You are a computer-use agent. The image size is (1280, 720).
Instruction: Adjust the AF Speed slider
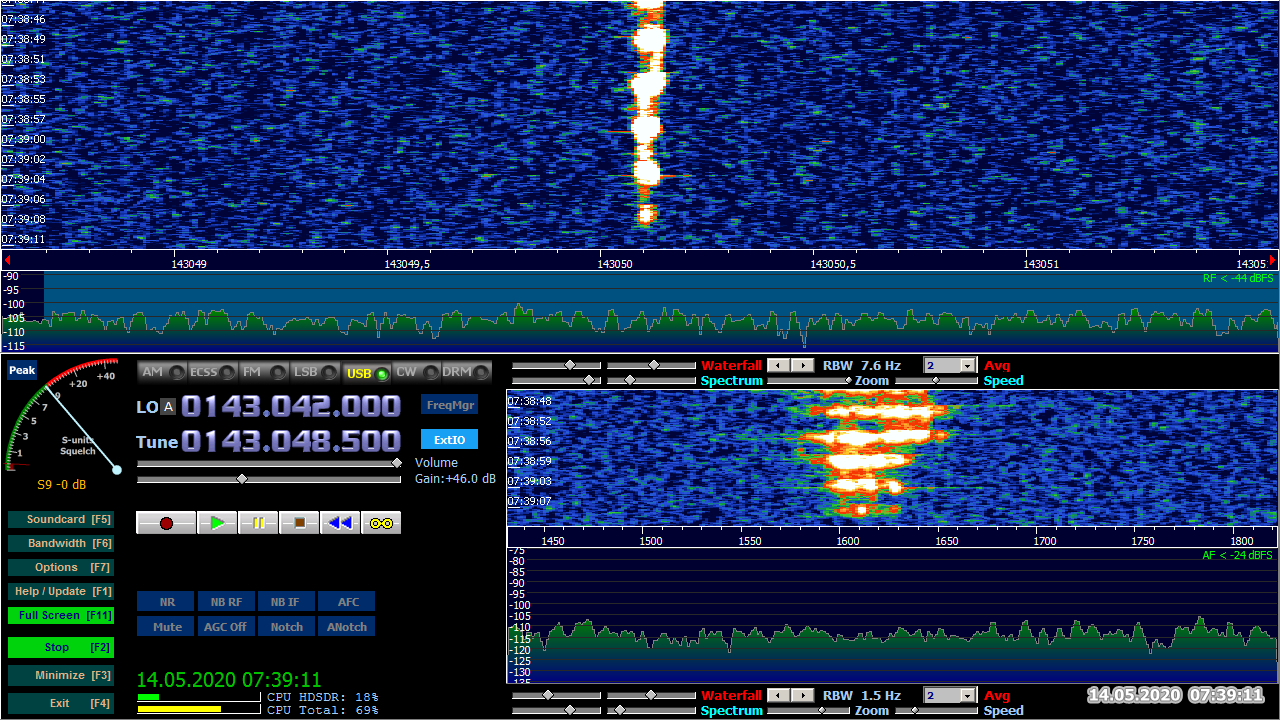click(937, 710)
